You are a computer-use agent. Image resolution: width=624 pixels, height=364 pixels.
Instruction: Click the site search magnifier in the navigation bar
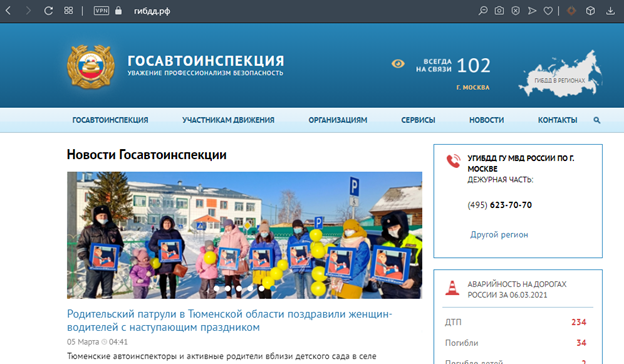pyautogui.click(x=597, y=120)
